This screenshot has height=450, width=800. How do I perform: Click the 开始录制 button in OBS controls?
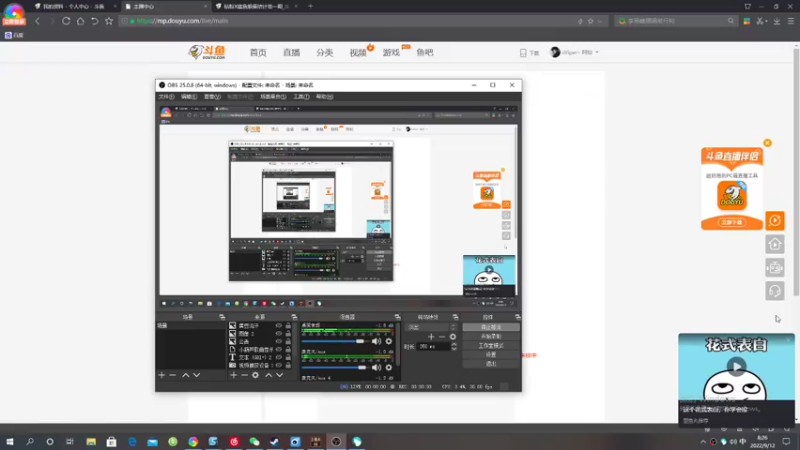(x=491, y=336)
